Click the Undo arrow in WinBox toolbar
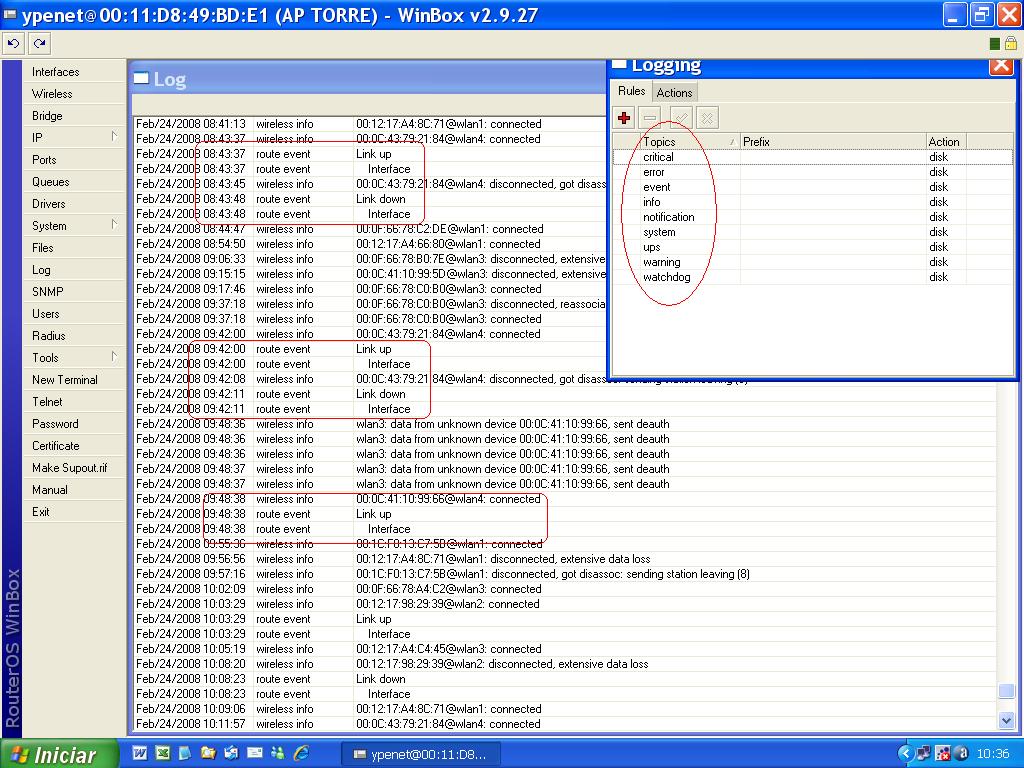 tap(13, 44)
